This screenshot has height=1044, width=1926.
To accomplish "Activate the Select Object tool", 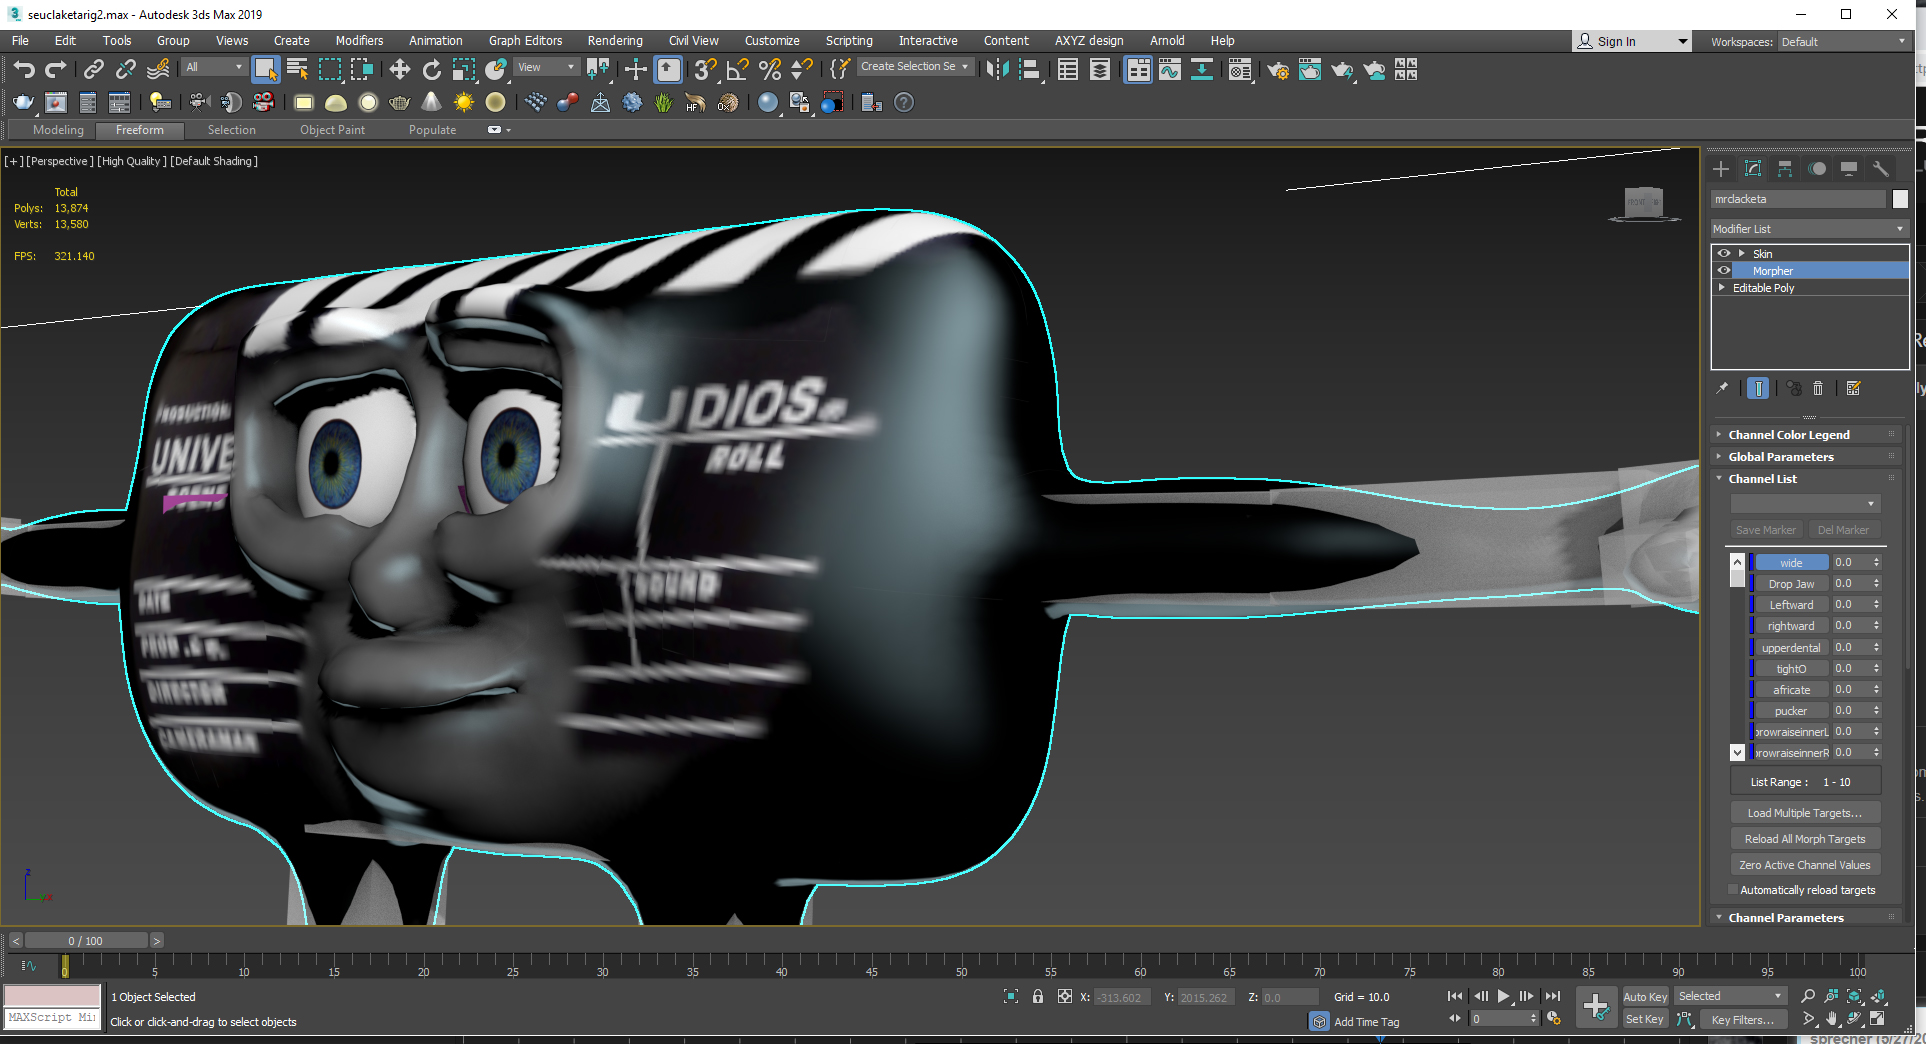I will tap(265, 69).
